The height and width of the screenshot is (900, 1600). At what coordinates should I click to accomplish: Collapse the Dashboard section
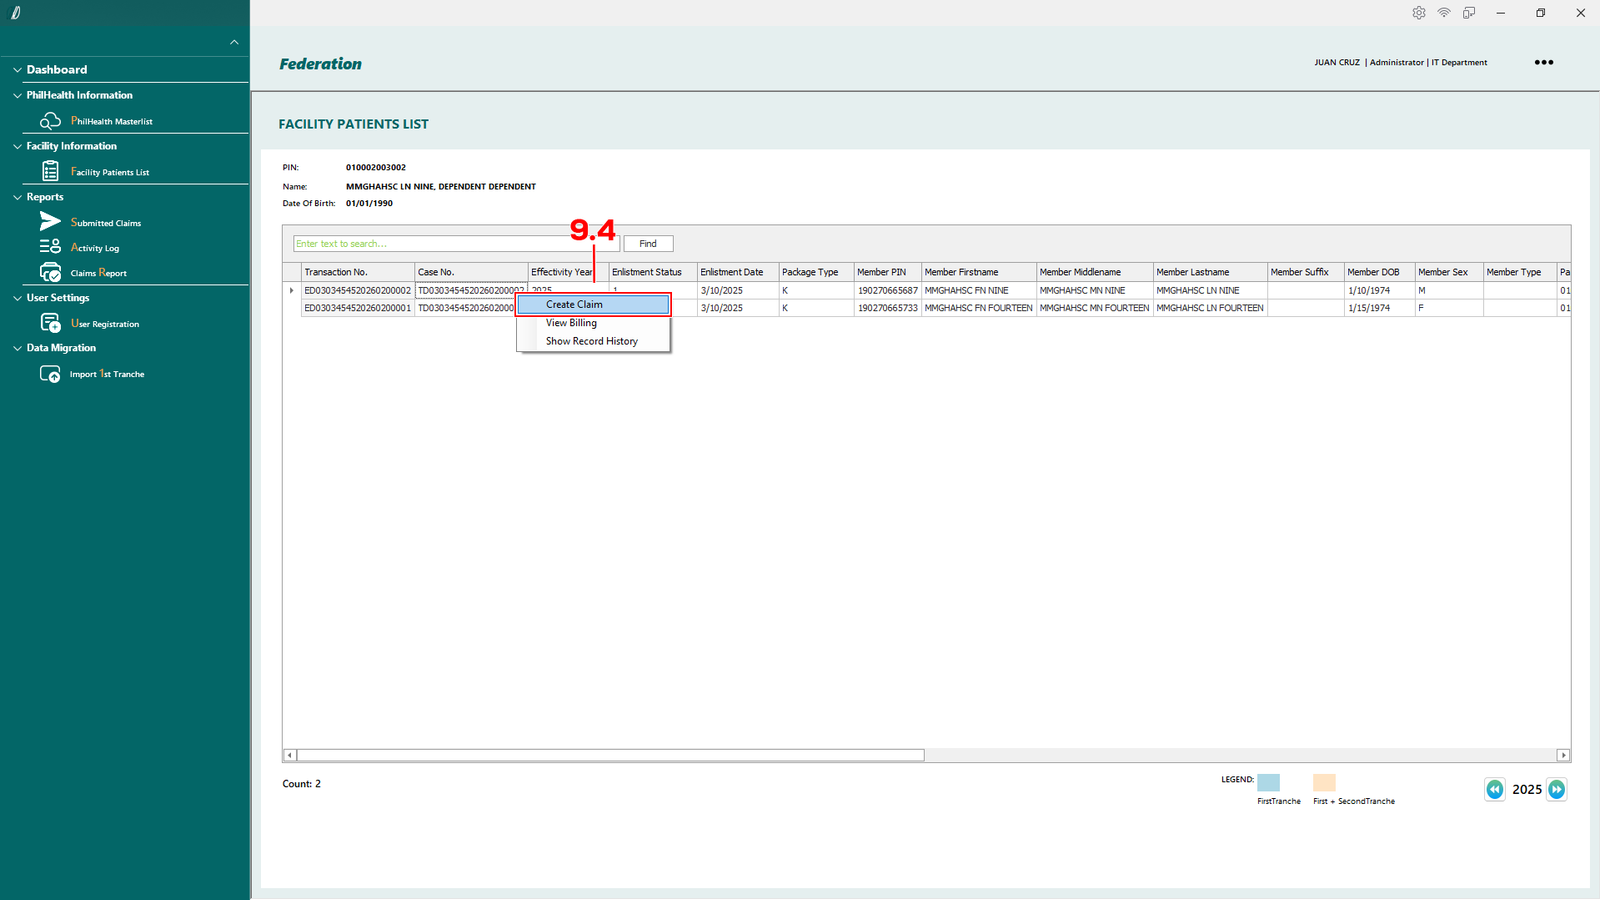coord(17,70)
